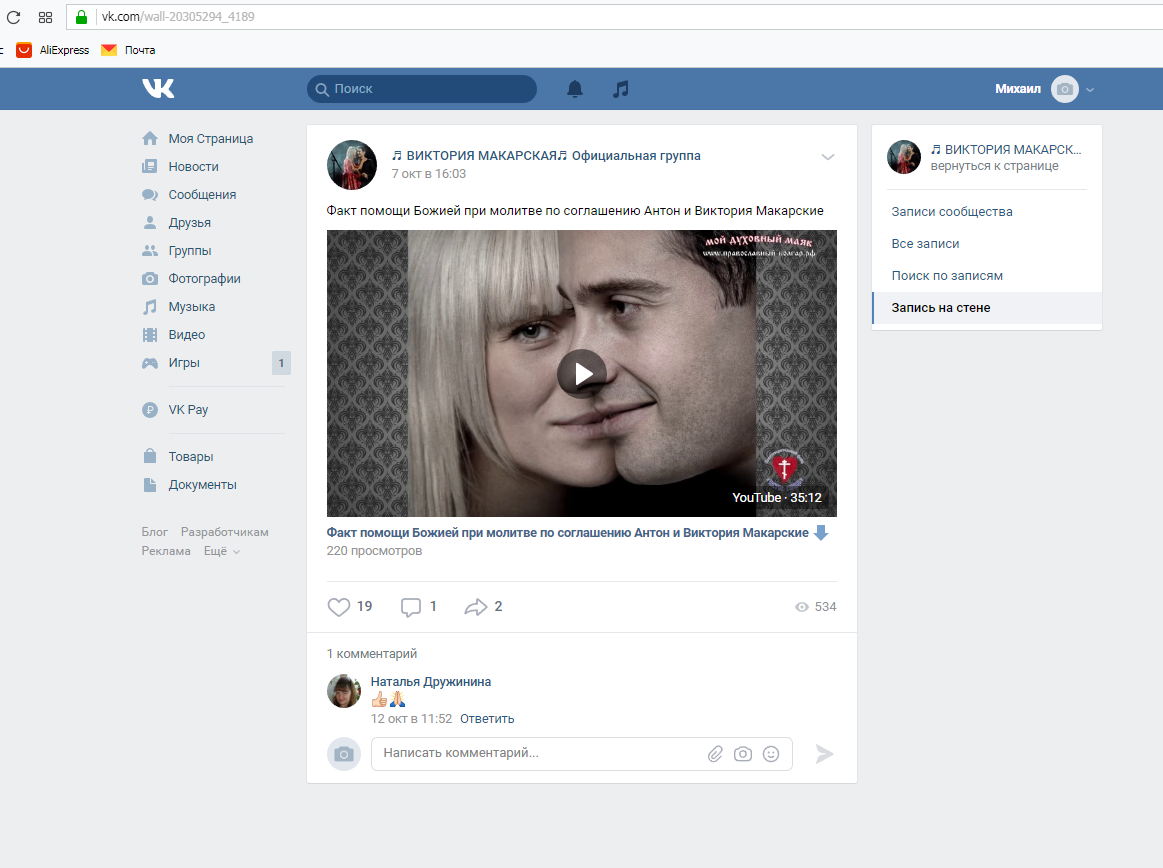Click your avatar placeholder beside comment box
Screen dimensions: 1163x868
click(x=344, y=754)
